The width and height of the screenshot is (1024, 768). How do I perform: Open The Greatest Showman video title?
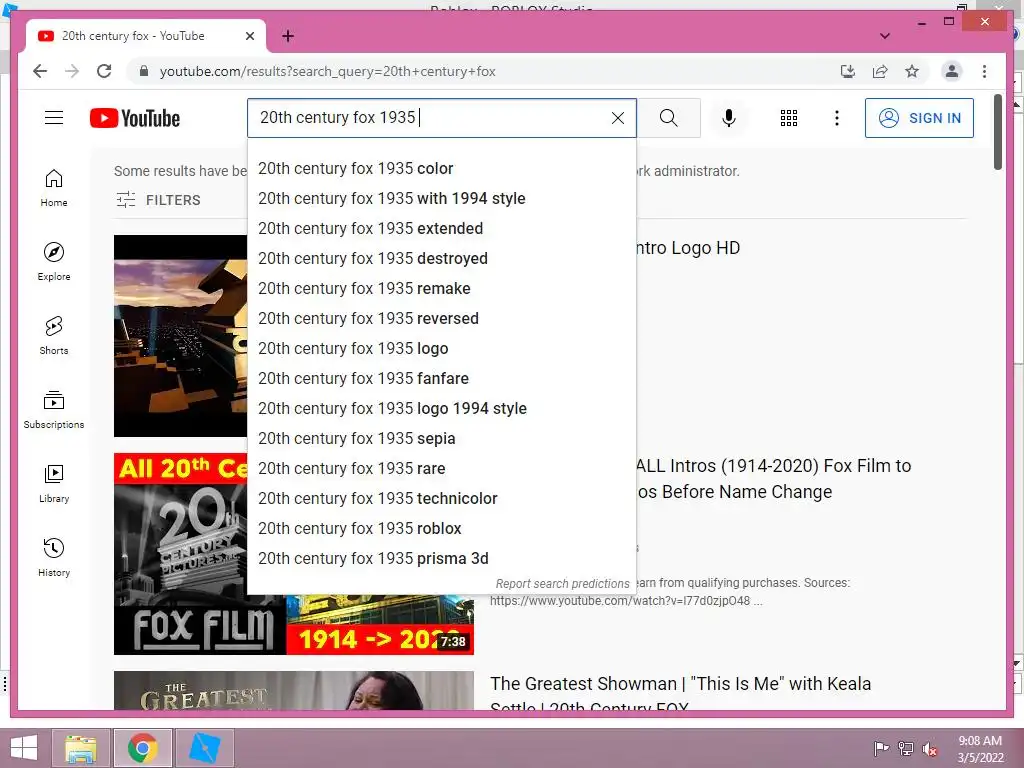pos(680,695)
